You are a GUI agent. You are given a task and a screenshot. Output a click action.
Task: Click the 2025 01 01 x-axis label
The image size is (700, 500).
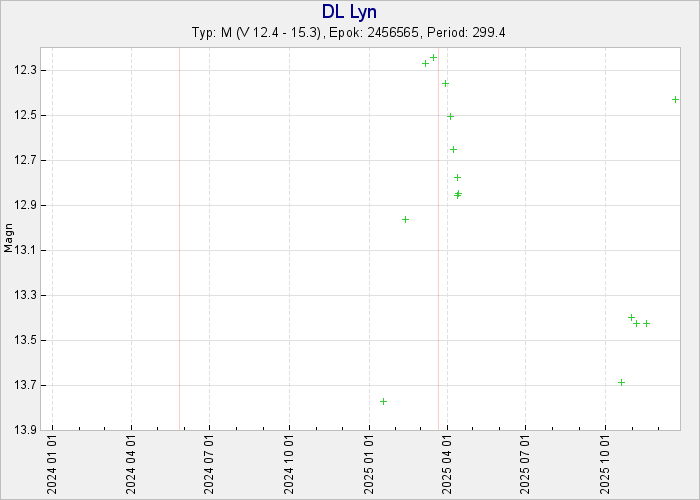pos(368,464)
